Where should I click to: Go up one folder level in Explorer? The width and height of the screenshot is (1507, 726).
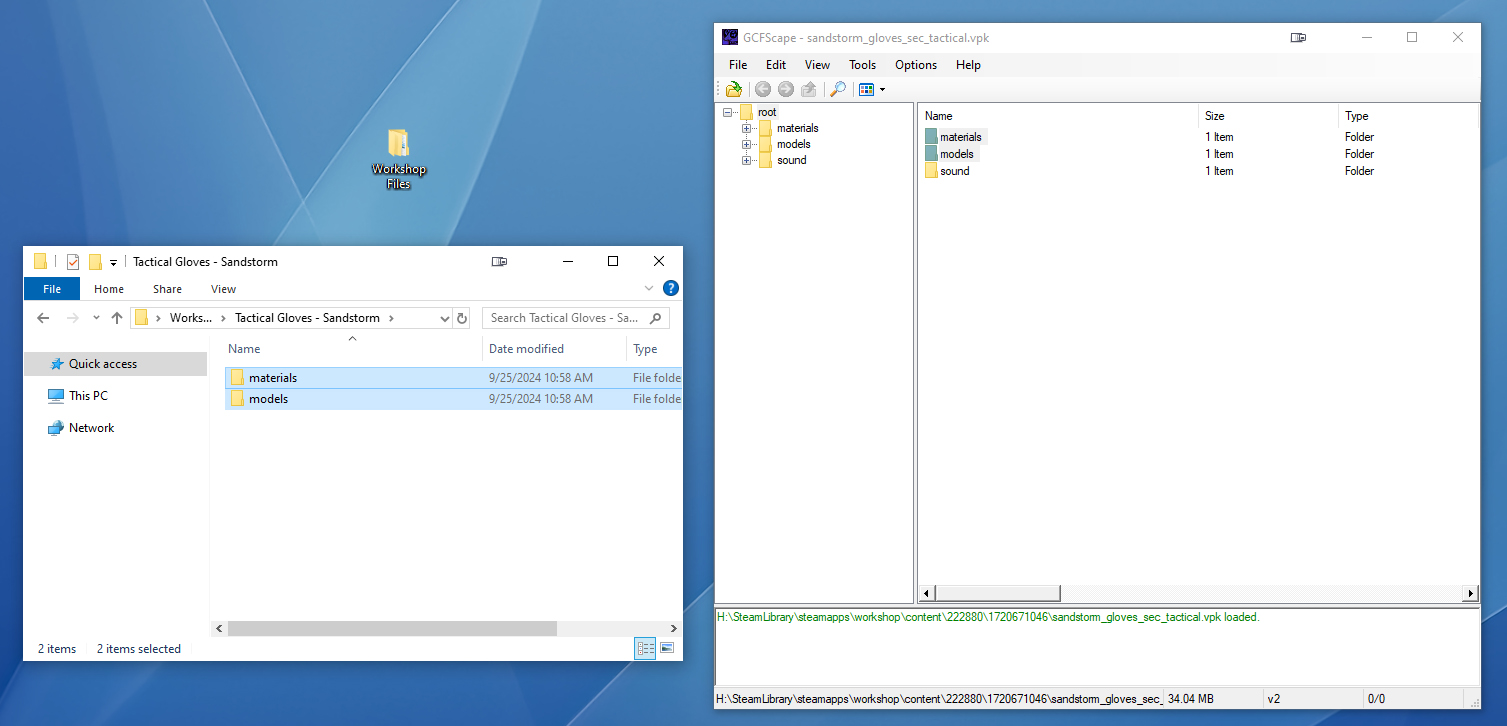pos(117,318)
